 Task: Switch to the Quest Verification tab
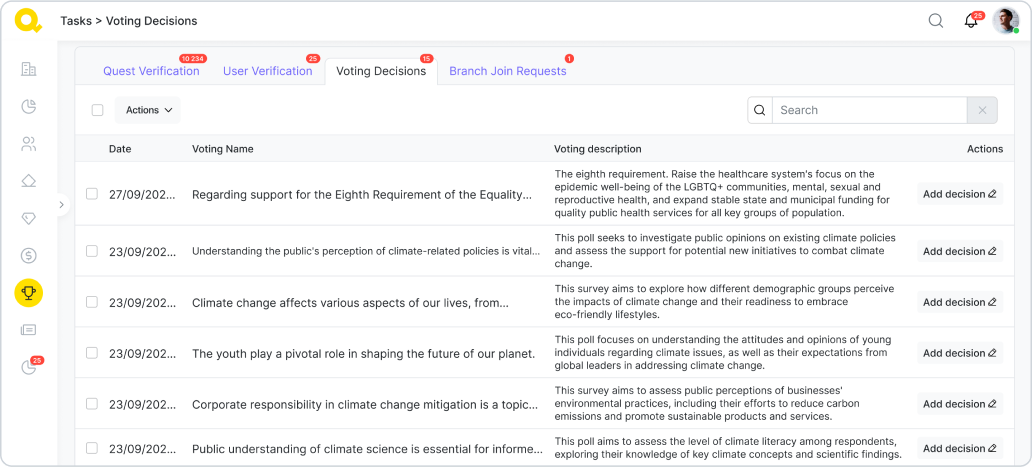point(151,71)
